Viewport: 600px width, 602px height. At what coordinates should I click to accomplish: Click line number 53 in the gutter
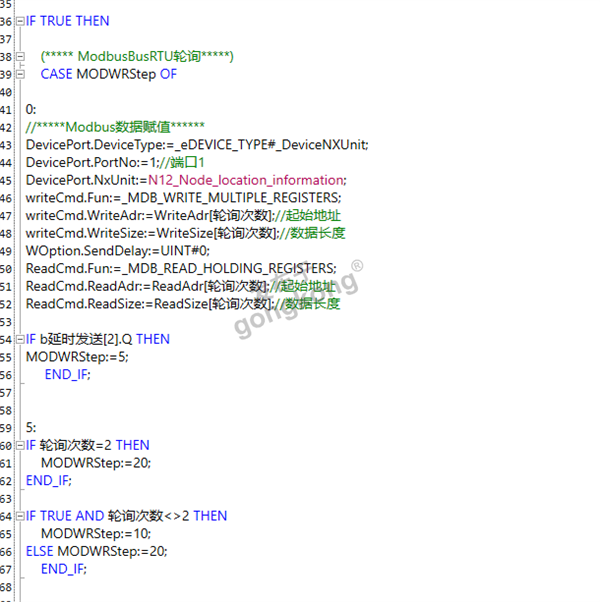tap(7, 322)
